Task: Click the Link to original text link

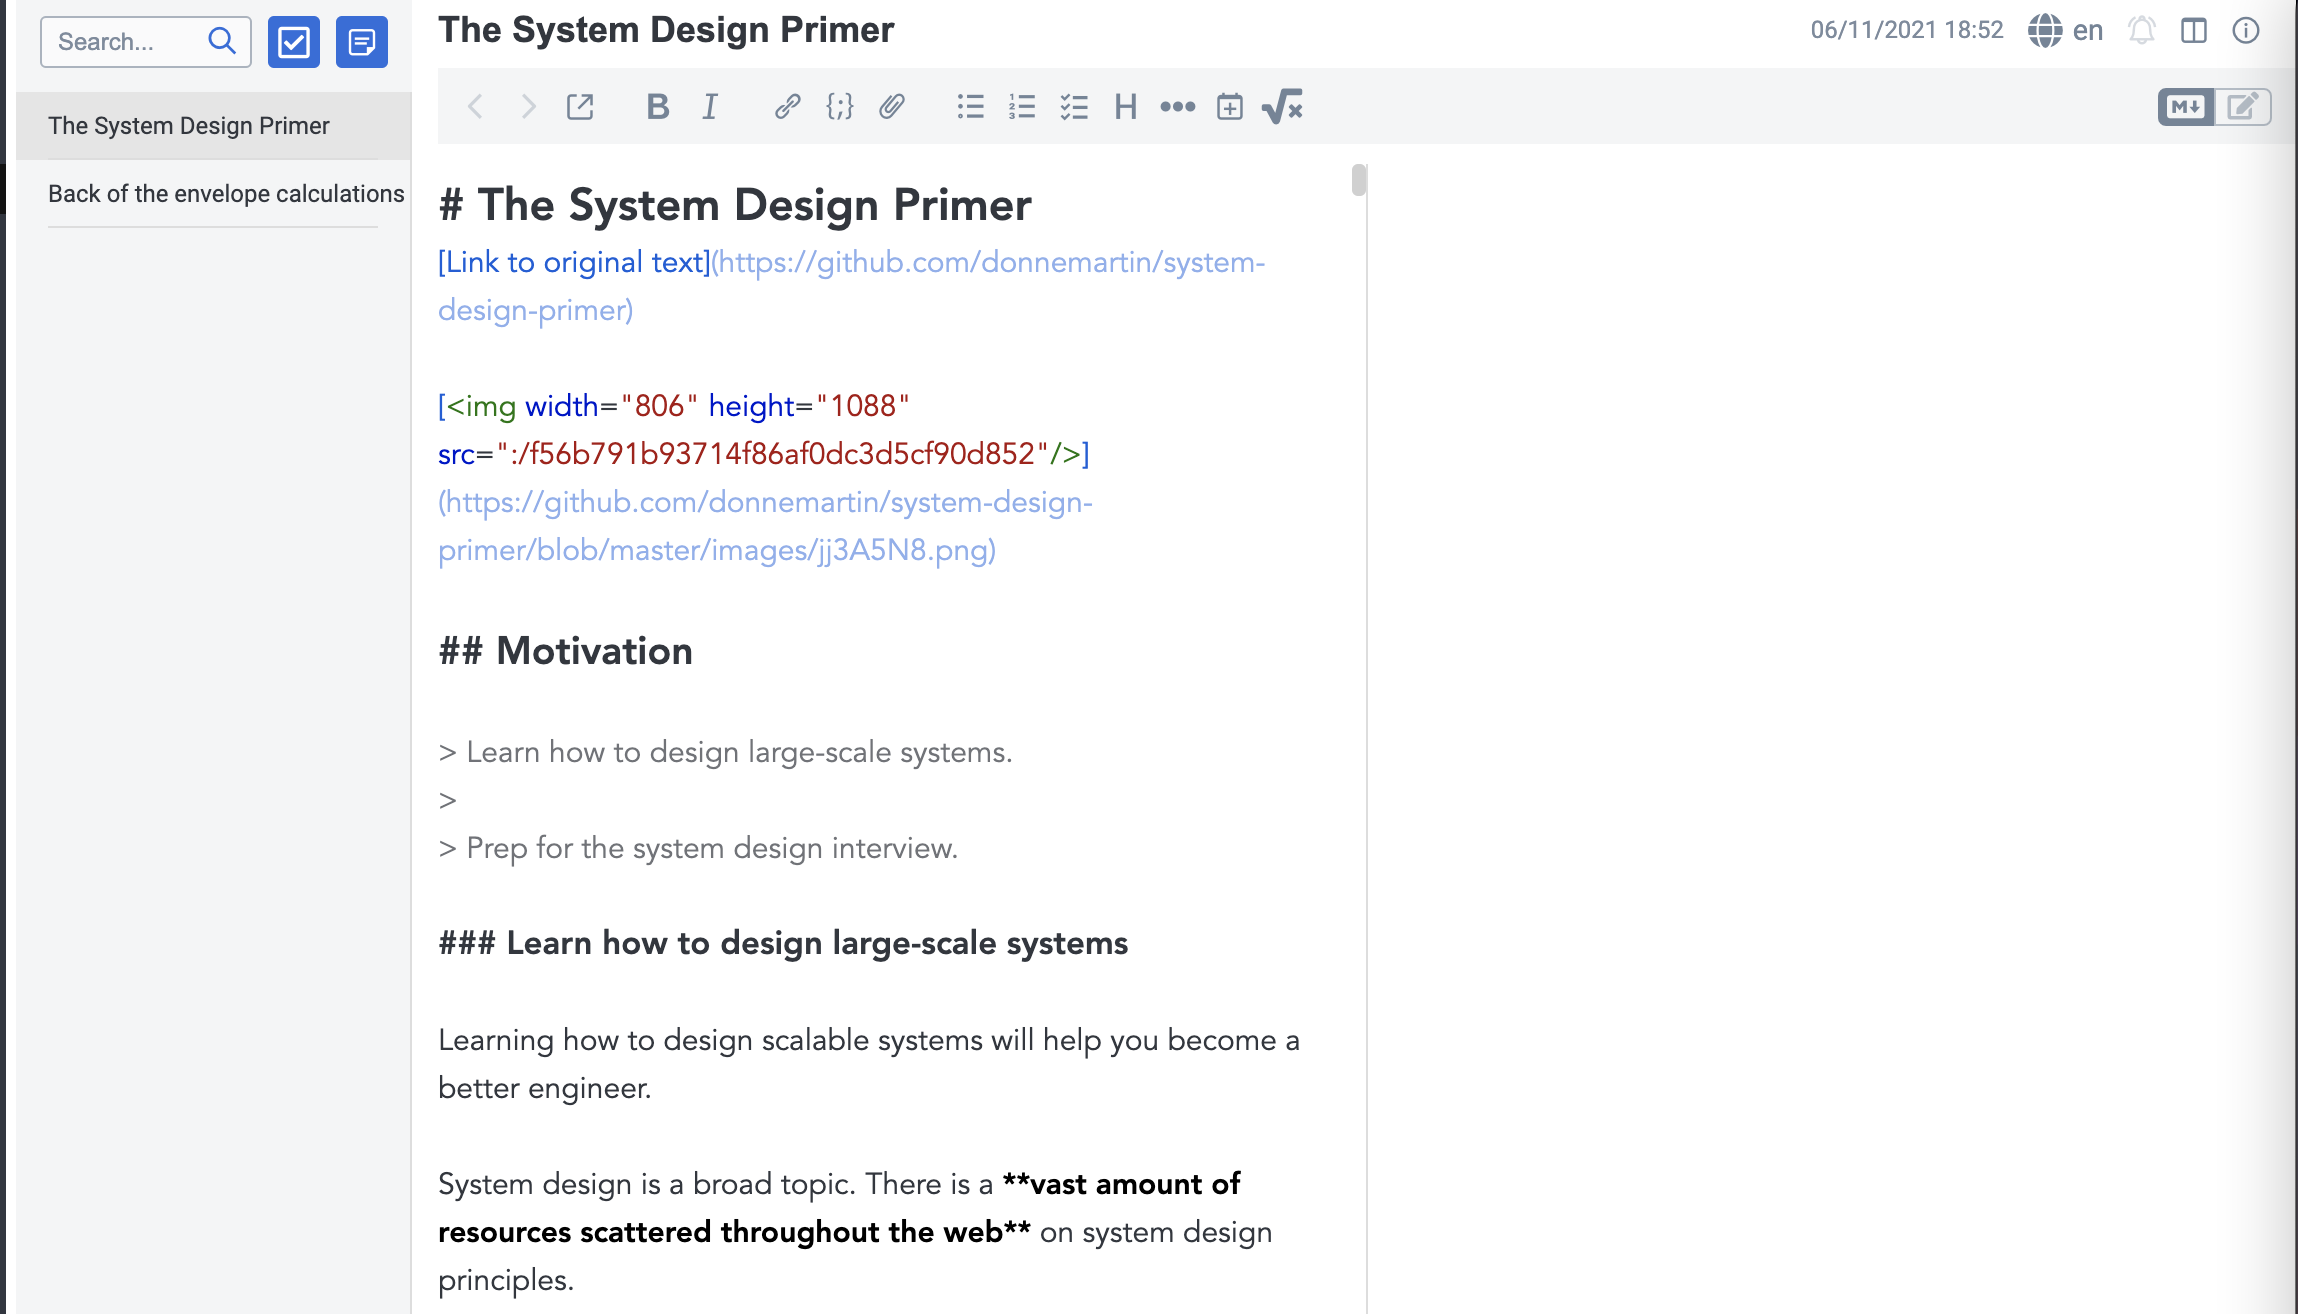Action: point(574,262)
